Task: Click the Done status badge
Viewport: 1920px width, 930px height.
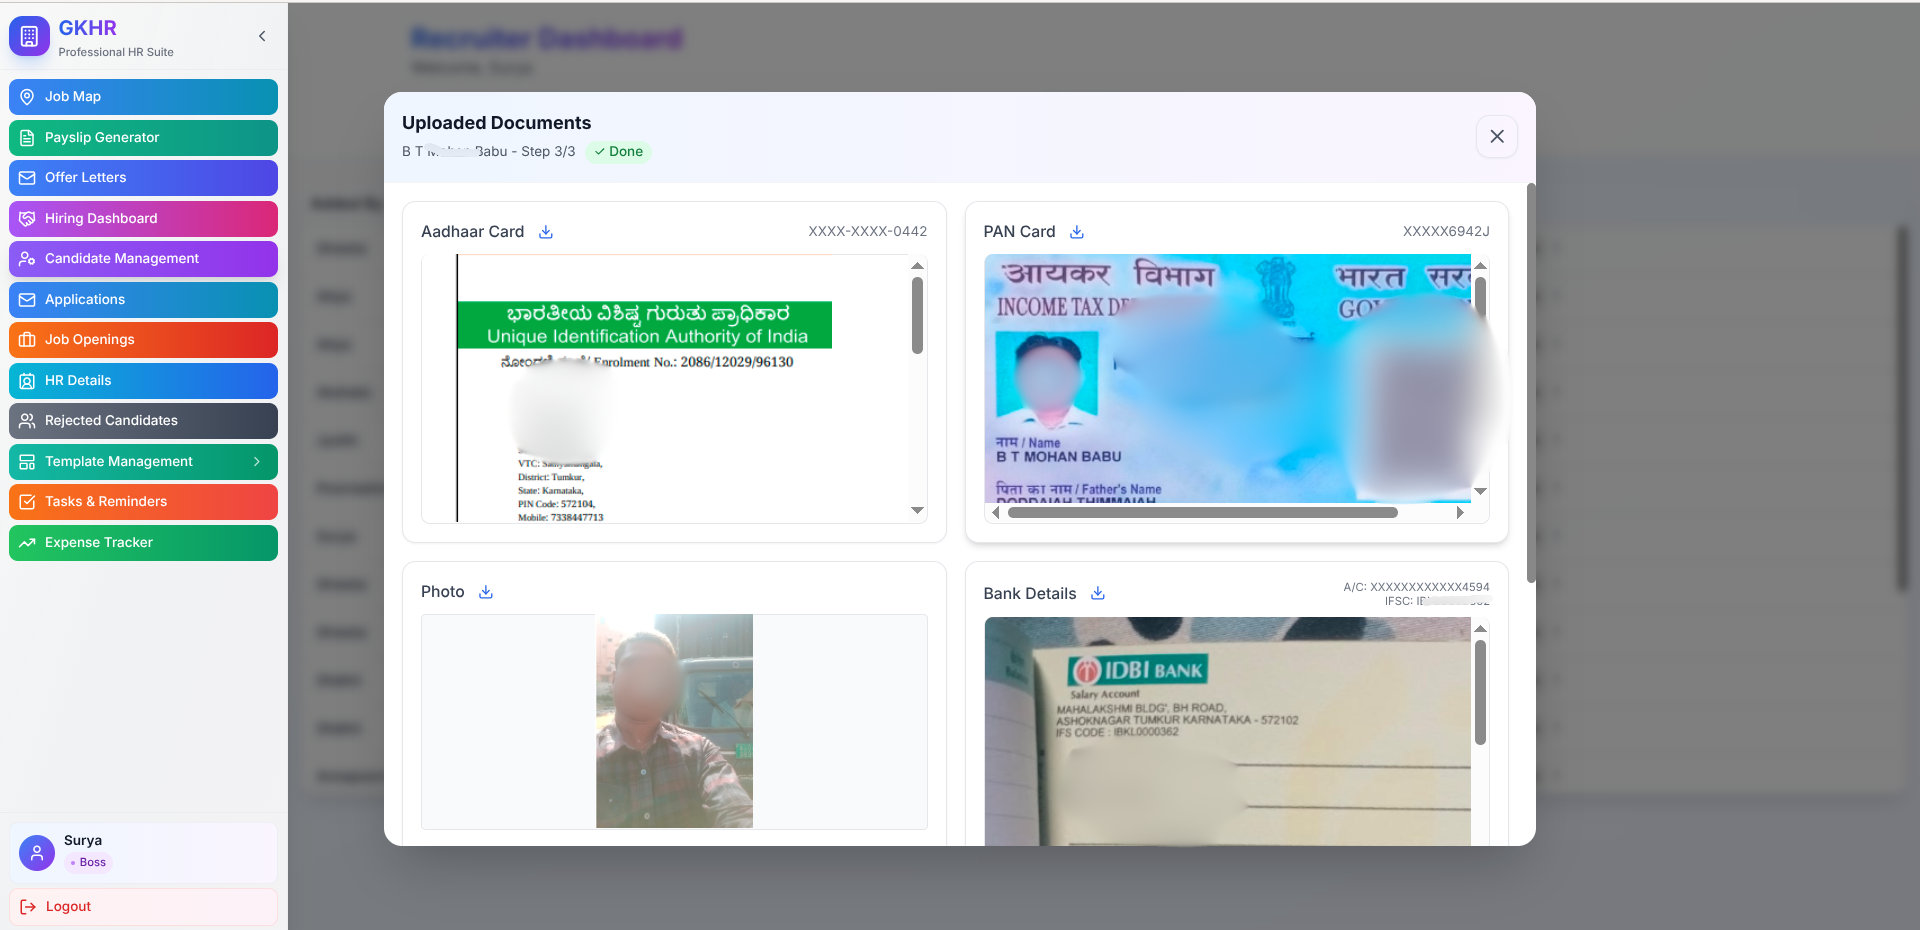Action: pyautogui.click(x=618, y=151)
